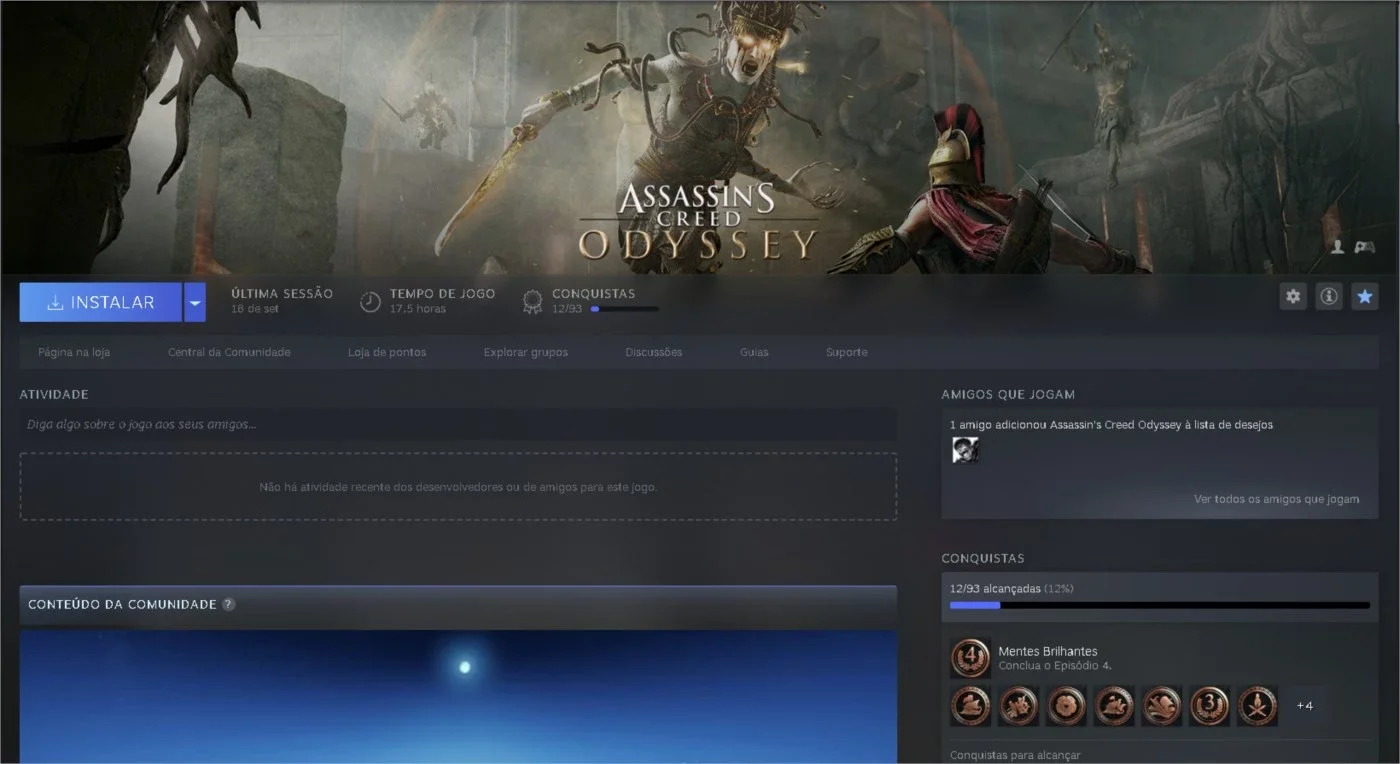
Task: Click the TEMPO DE JOGO label
Action: [x=442, y=294]
